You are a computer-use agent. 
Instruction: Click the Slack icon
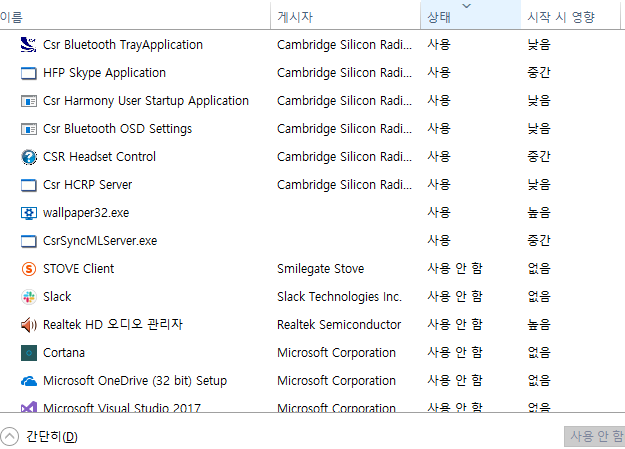coord(29,297)
